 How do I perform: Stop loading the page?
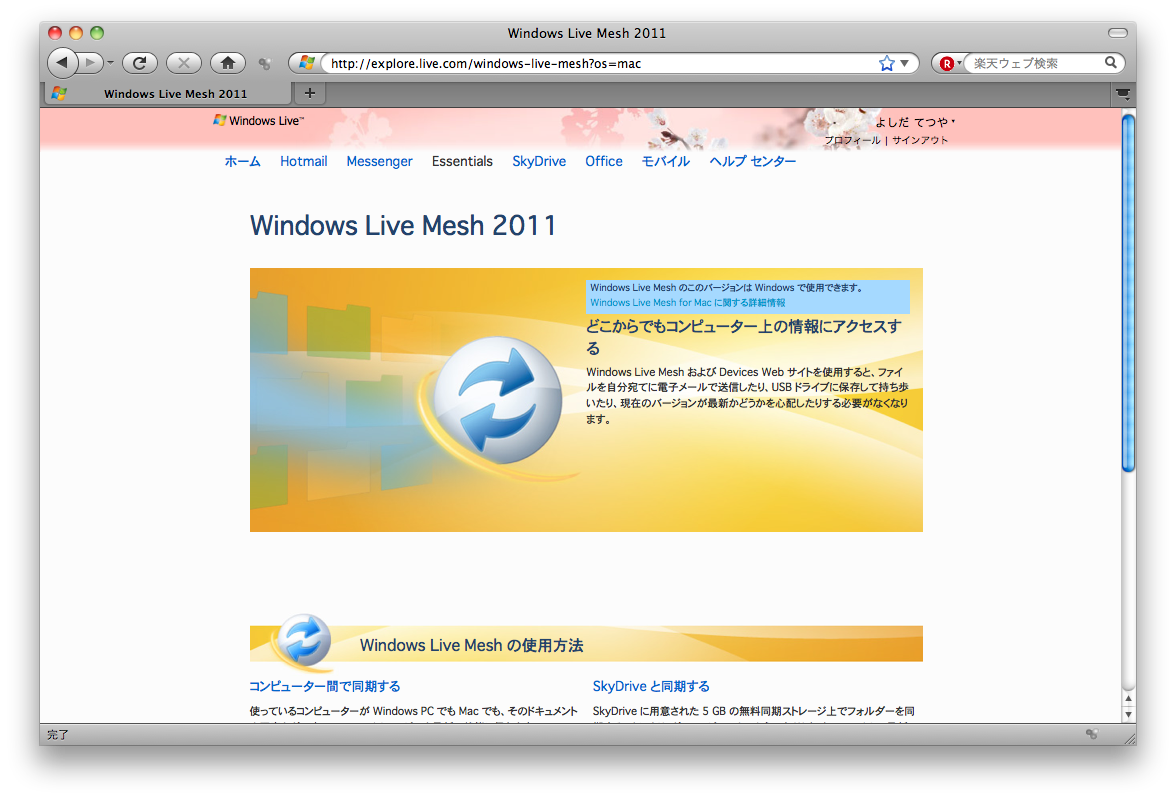coord(184,63)
